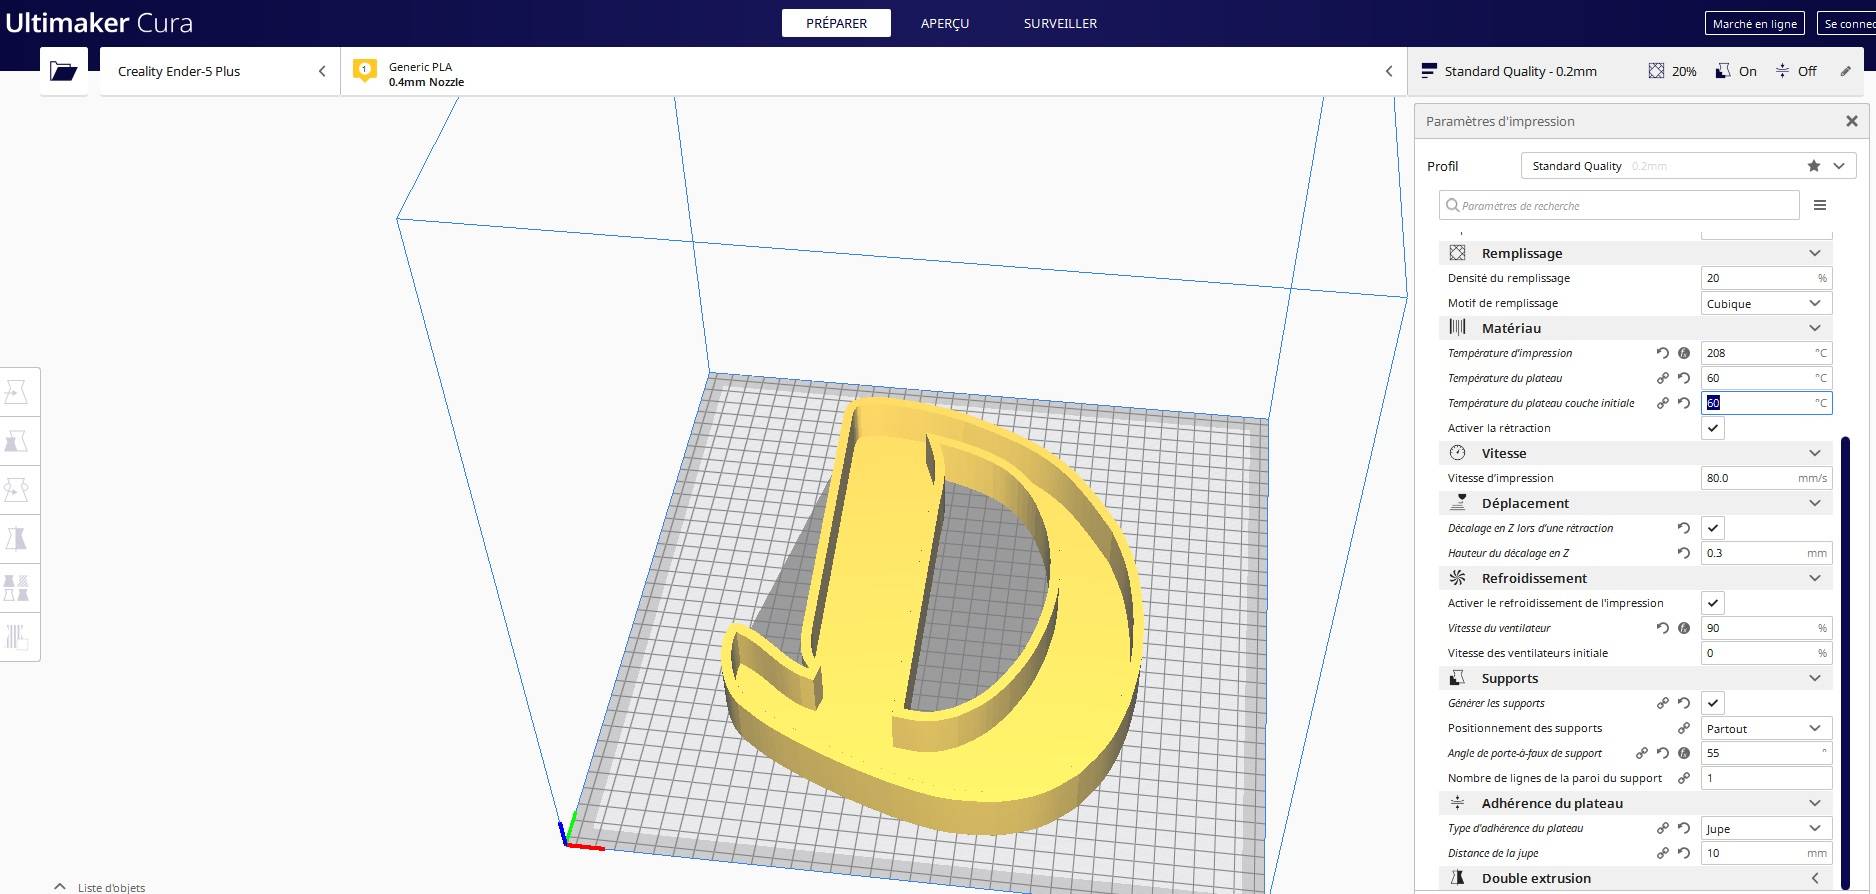This screenshot has width=1876, height=894.
Task: Select the Scale tool in left toolbar
Action: coord(16,441)
